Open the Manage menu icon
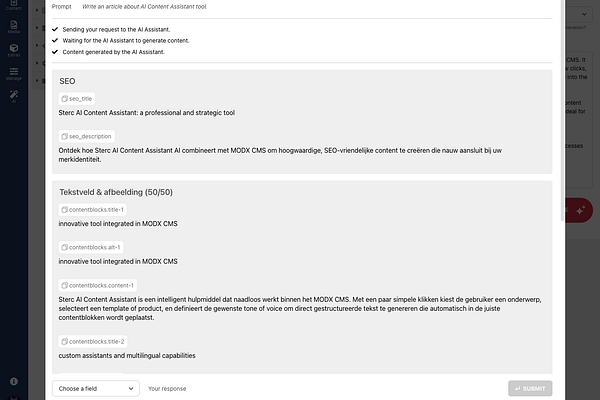 point(14,73)
